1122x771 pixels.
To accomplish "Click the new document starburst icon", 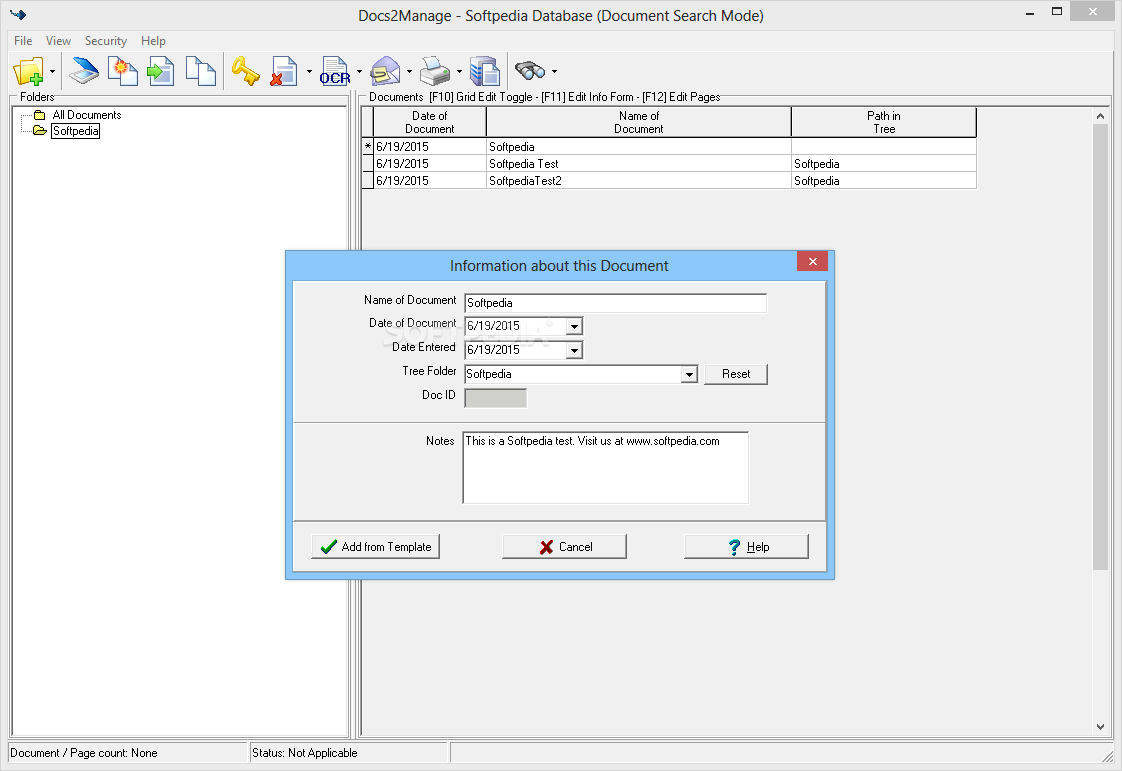I will [x=123, y=72].
